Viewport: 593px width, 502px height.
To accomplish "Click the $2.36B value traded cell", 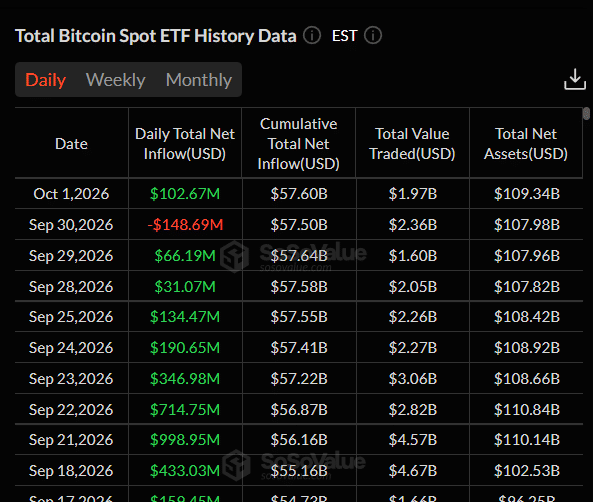I will point(413,225).
